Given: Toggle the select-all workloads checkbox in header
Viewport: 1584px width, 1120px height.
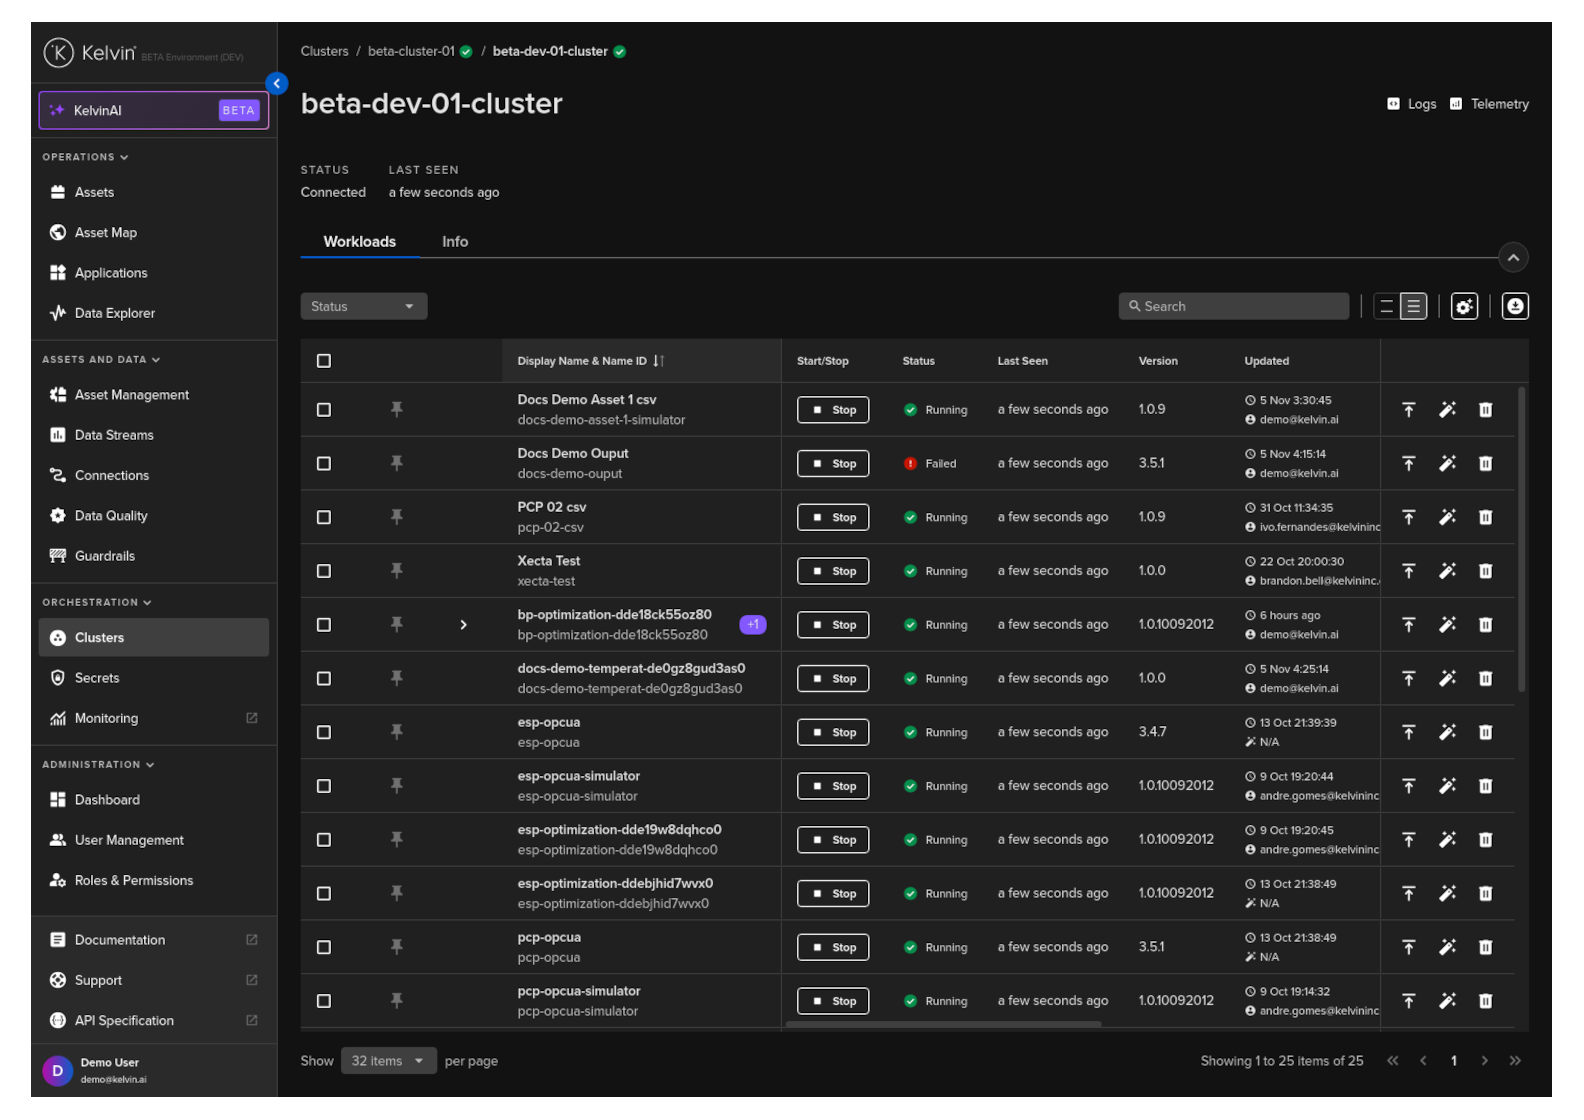Looking at the screenshot, I should click(324, 361).
